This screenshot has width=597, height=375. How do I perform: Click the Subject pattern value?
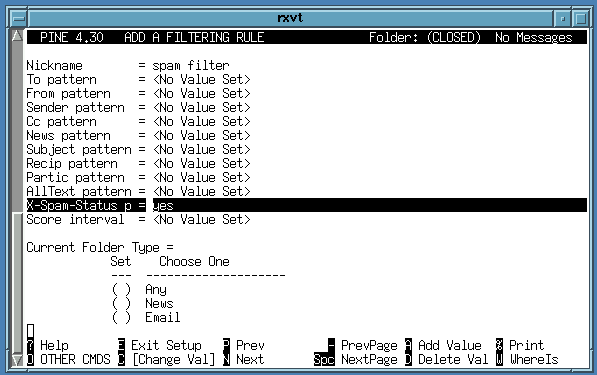[x=202, y=150]
